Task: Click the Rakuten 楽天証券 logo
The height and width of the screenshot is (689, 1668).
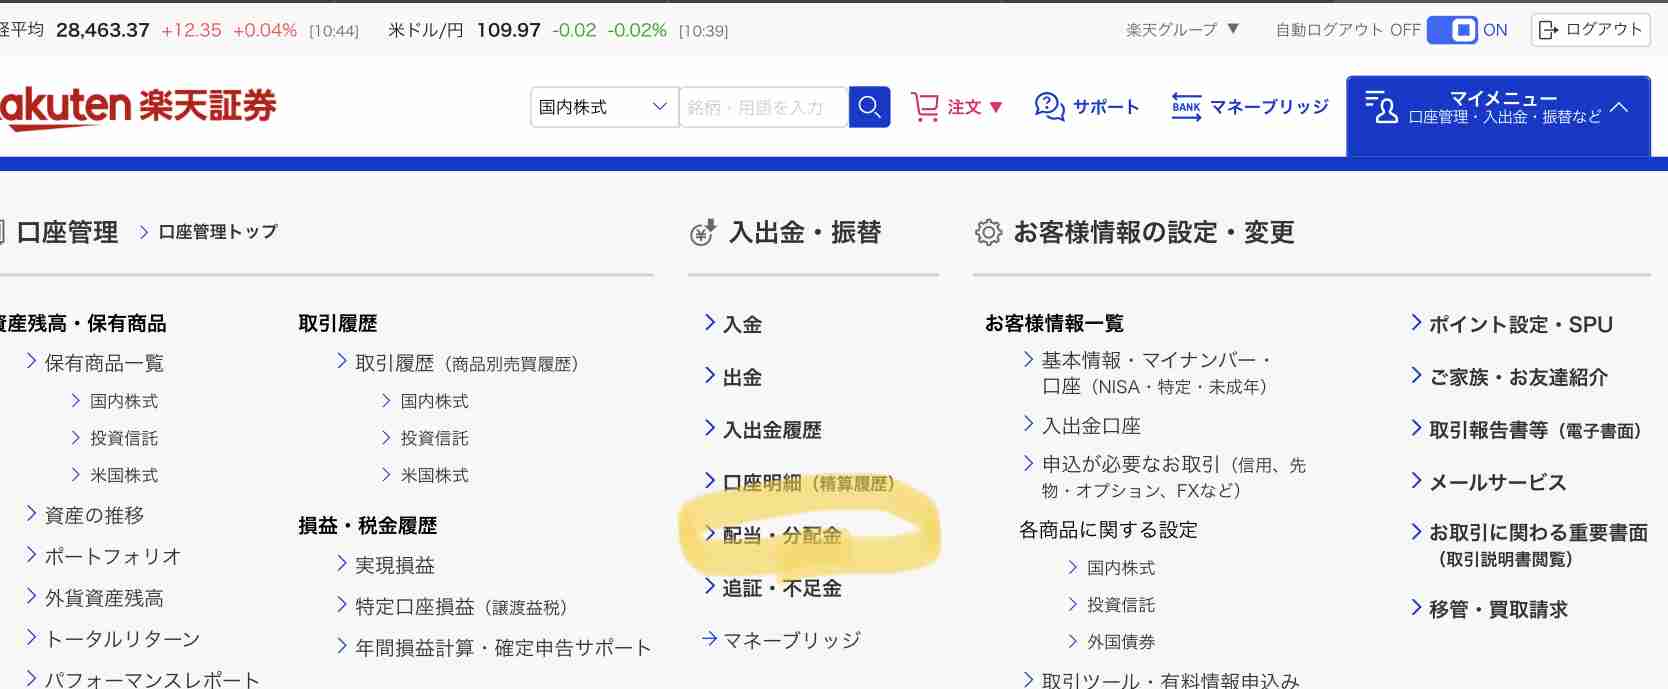Action: tap(138, 106)
